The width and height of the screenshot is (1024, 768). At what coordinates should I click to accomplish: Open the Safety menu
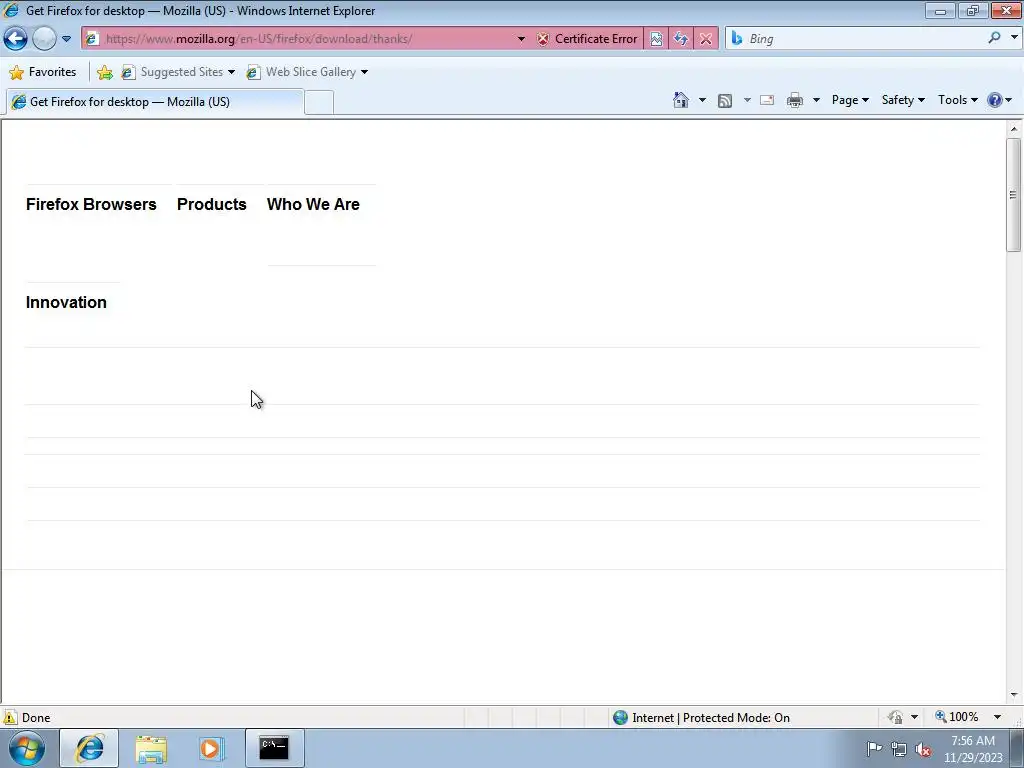pyautogui.click(x=903, y=100)
